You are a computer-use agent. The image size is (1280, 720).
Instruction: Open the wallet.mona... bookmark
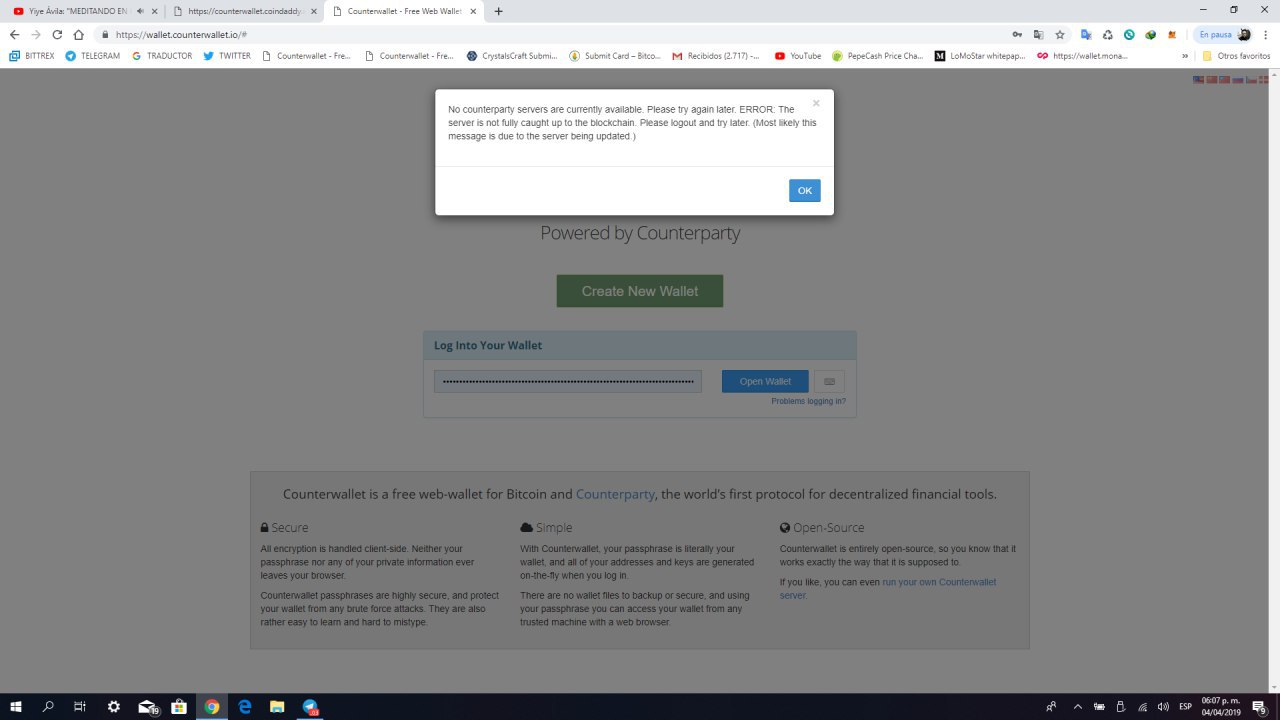pyautogui.click(x=1082, y=56)
